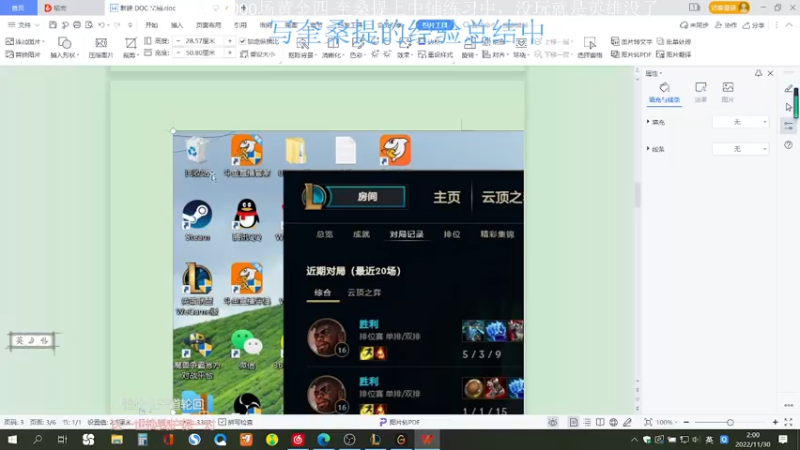Viewport: 800px width, 450px height.
Task: Click the Share button
Action: (753, 24)
